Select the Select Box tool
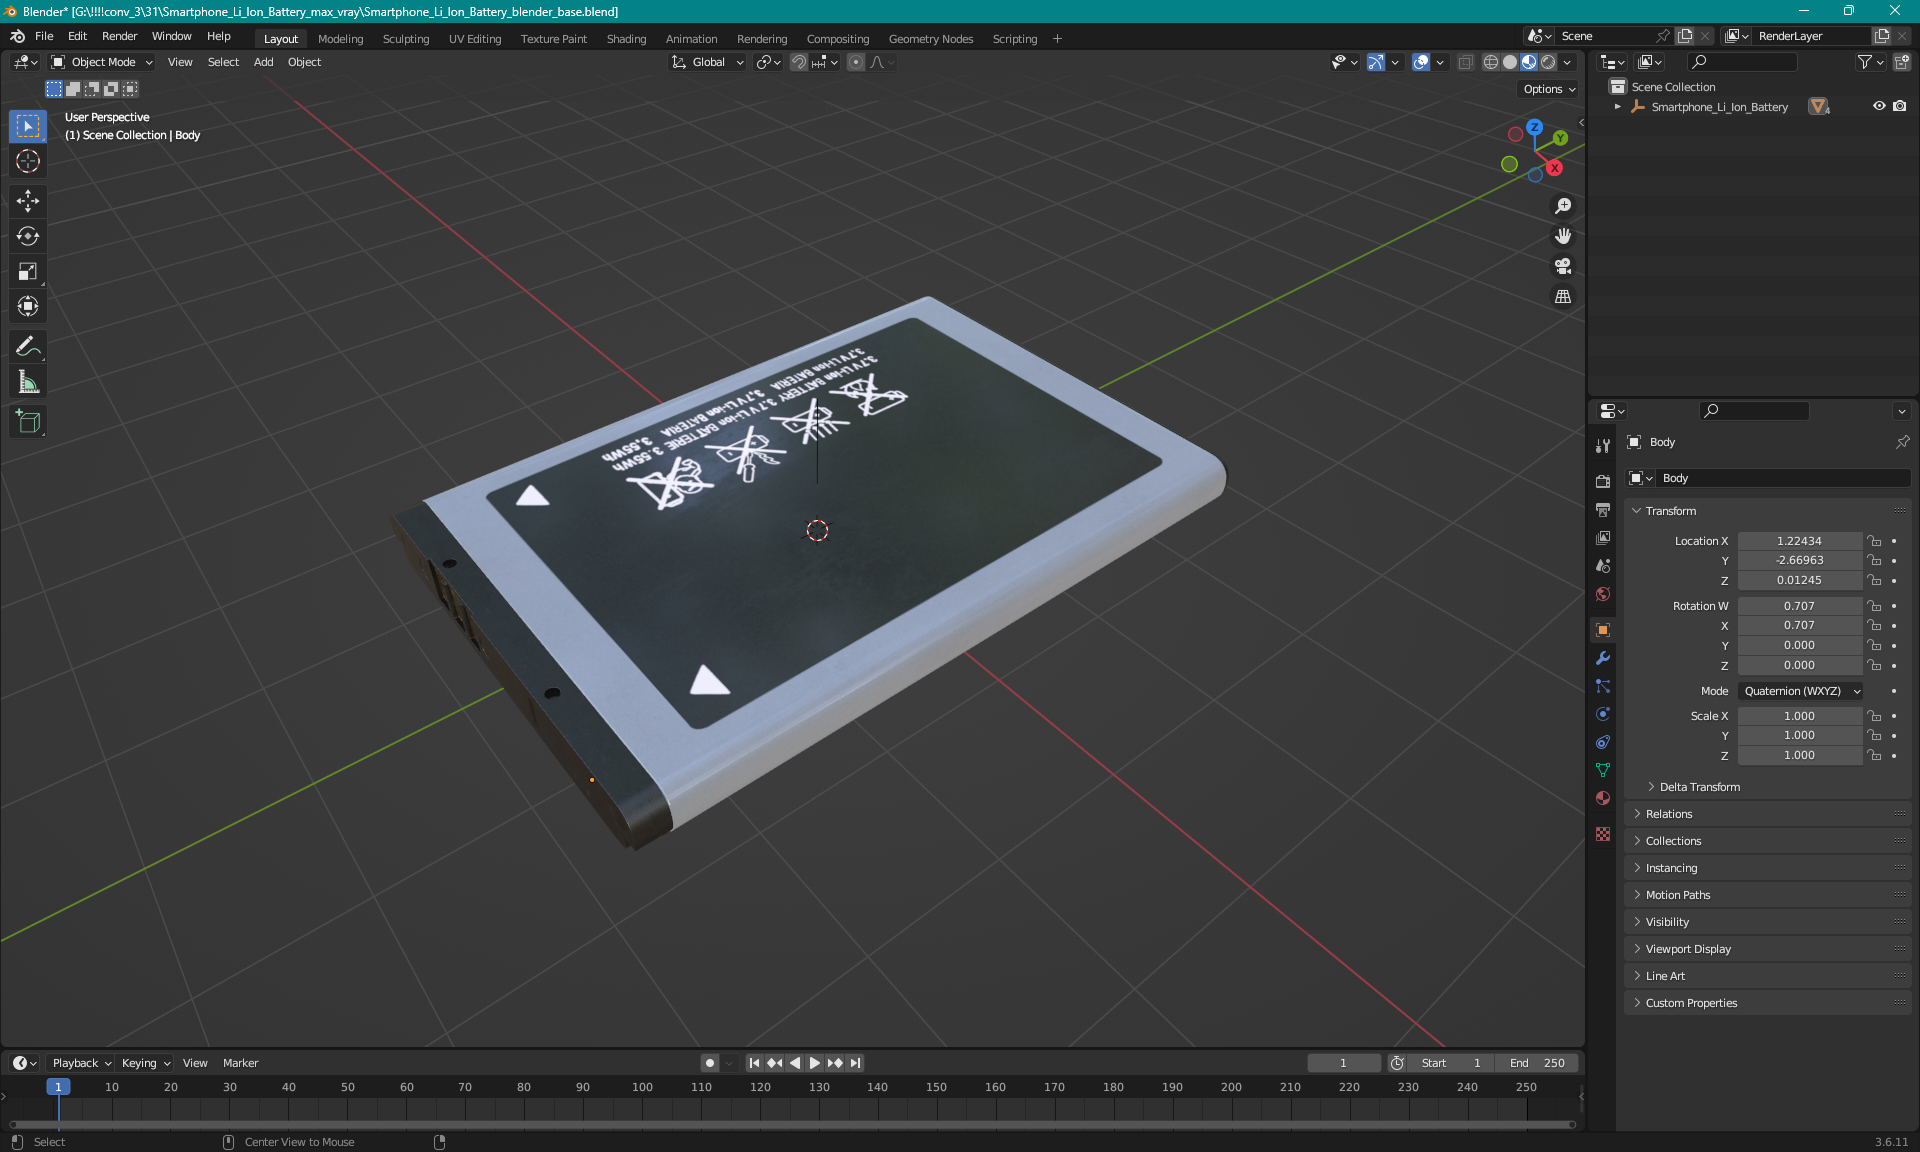This screenshot has height=1152, width=1920. (x=28, y=126)
